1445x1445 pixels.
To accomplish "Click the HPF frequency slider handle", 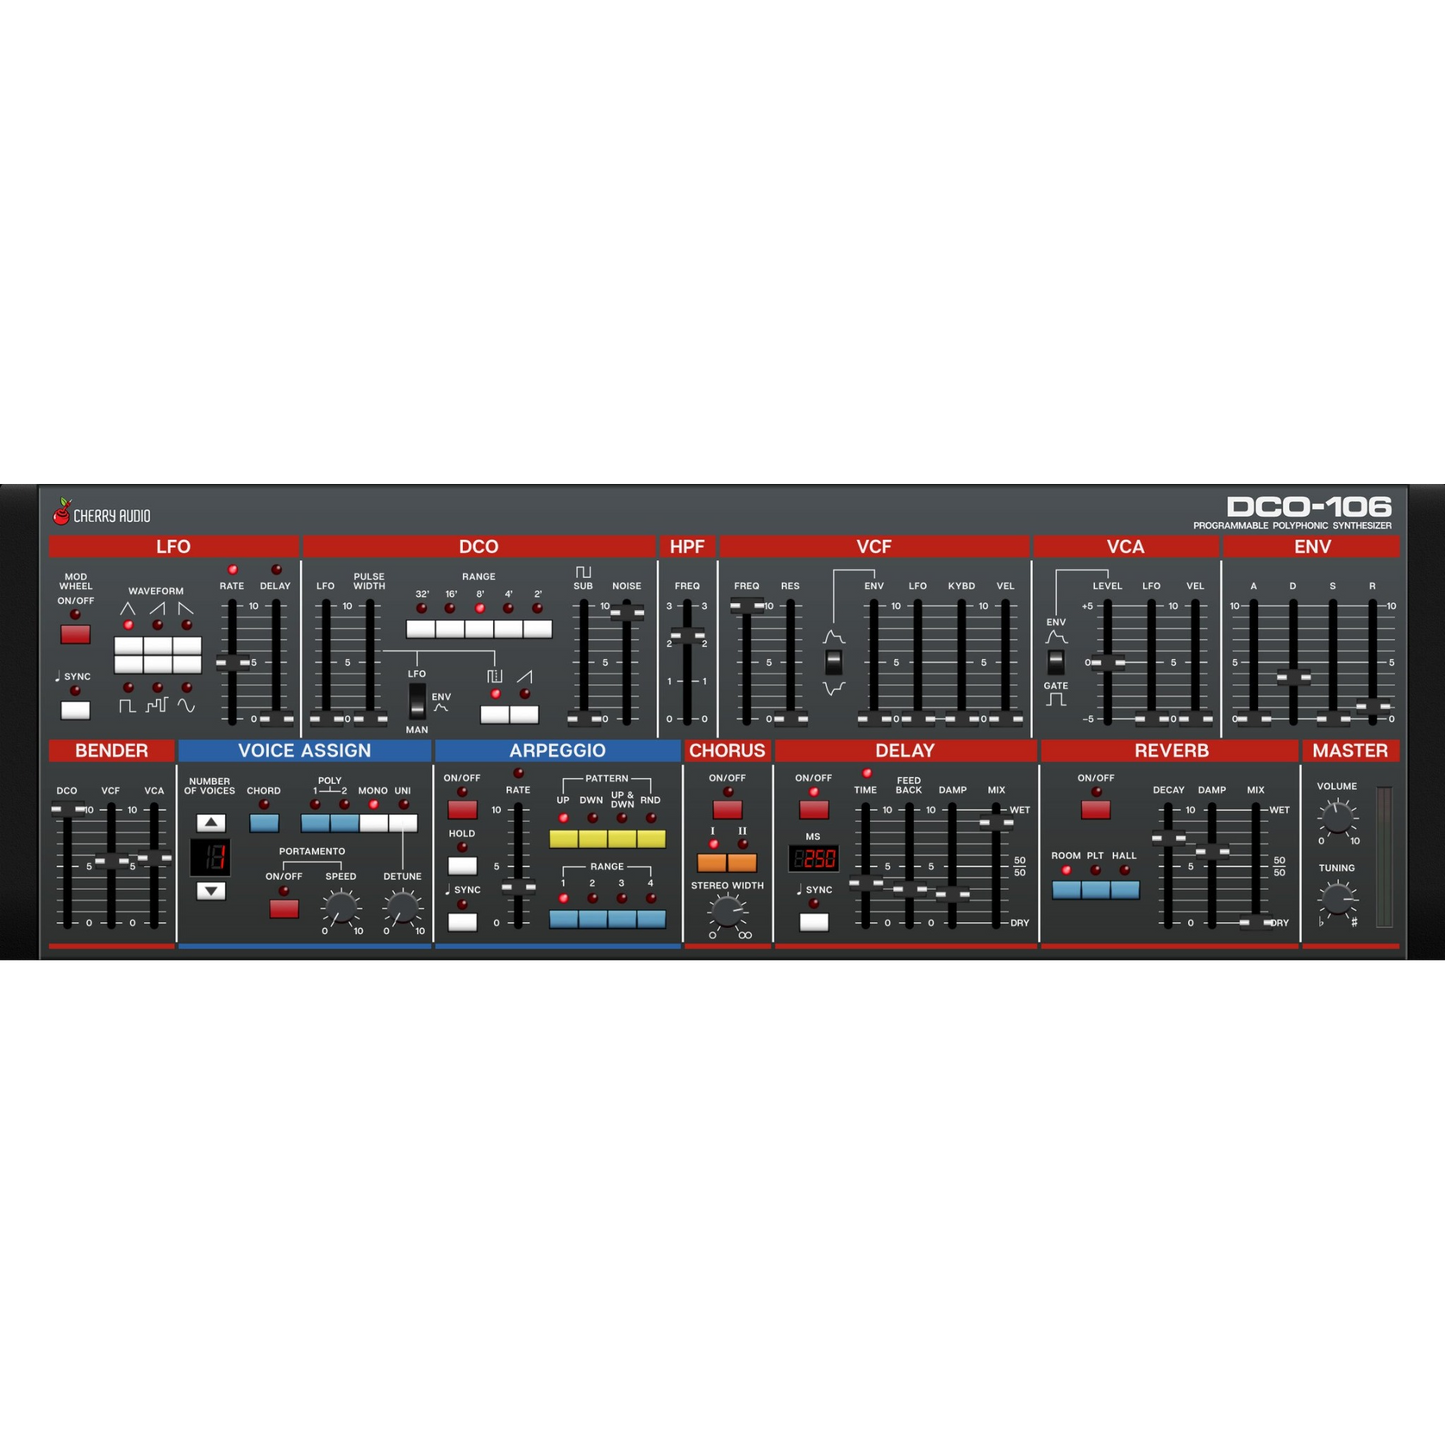I will coord(687,635).
